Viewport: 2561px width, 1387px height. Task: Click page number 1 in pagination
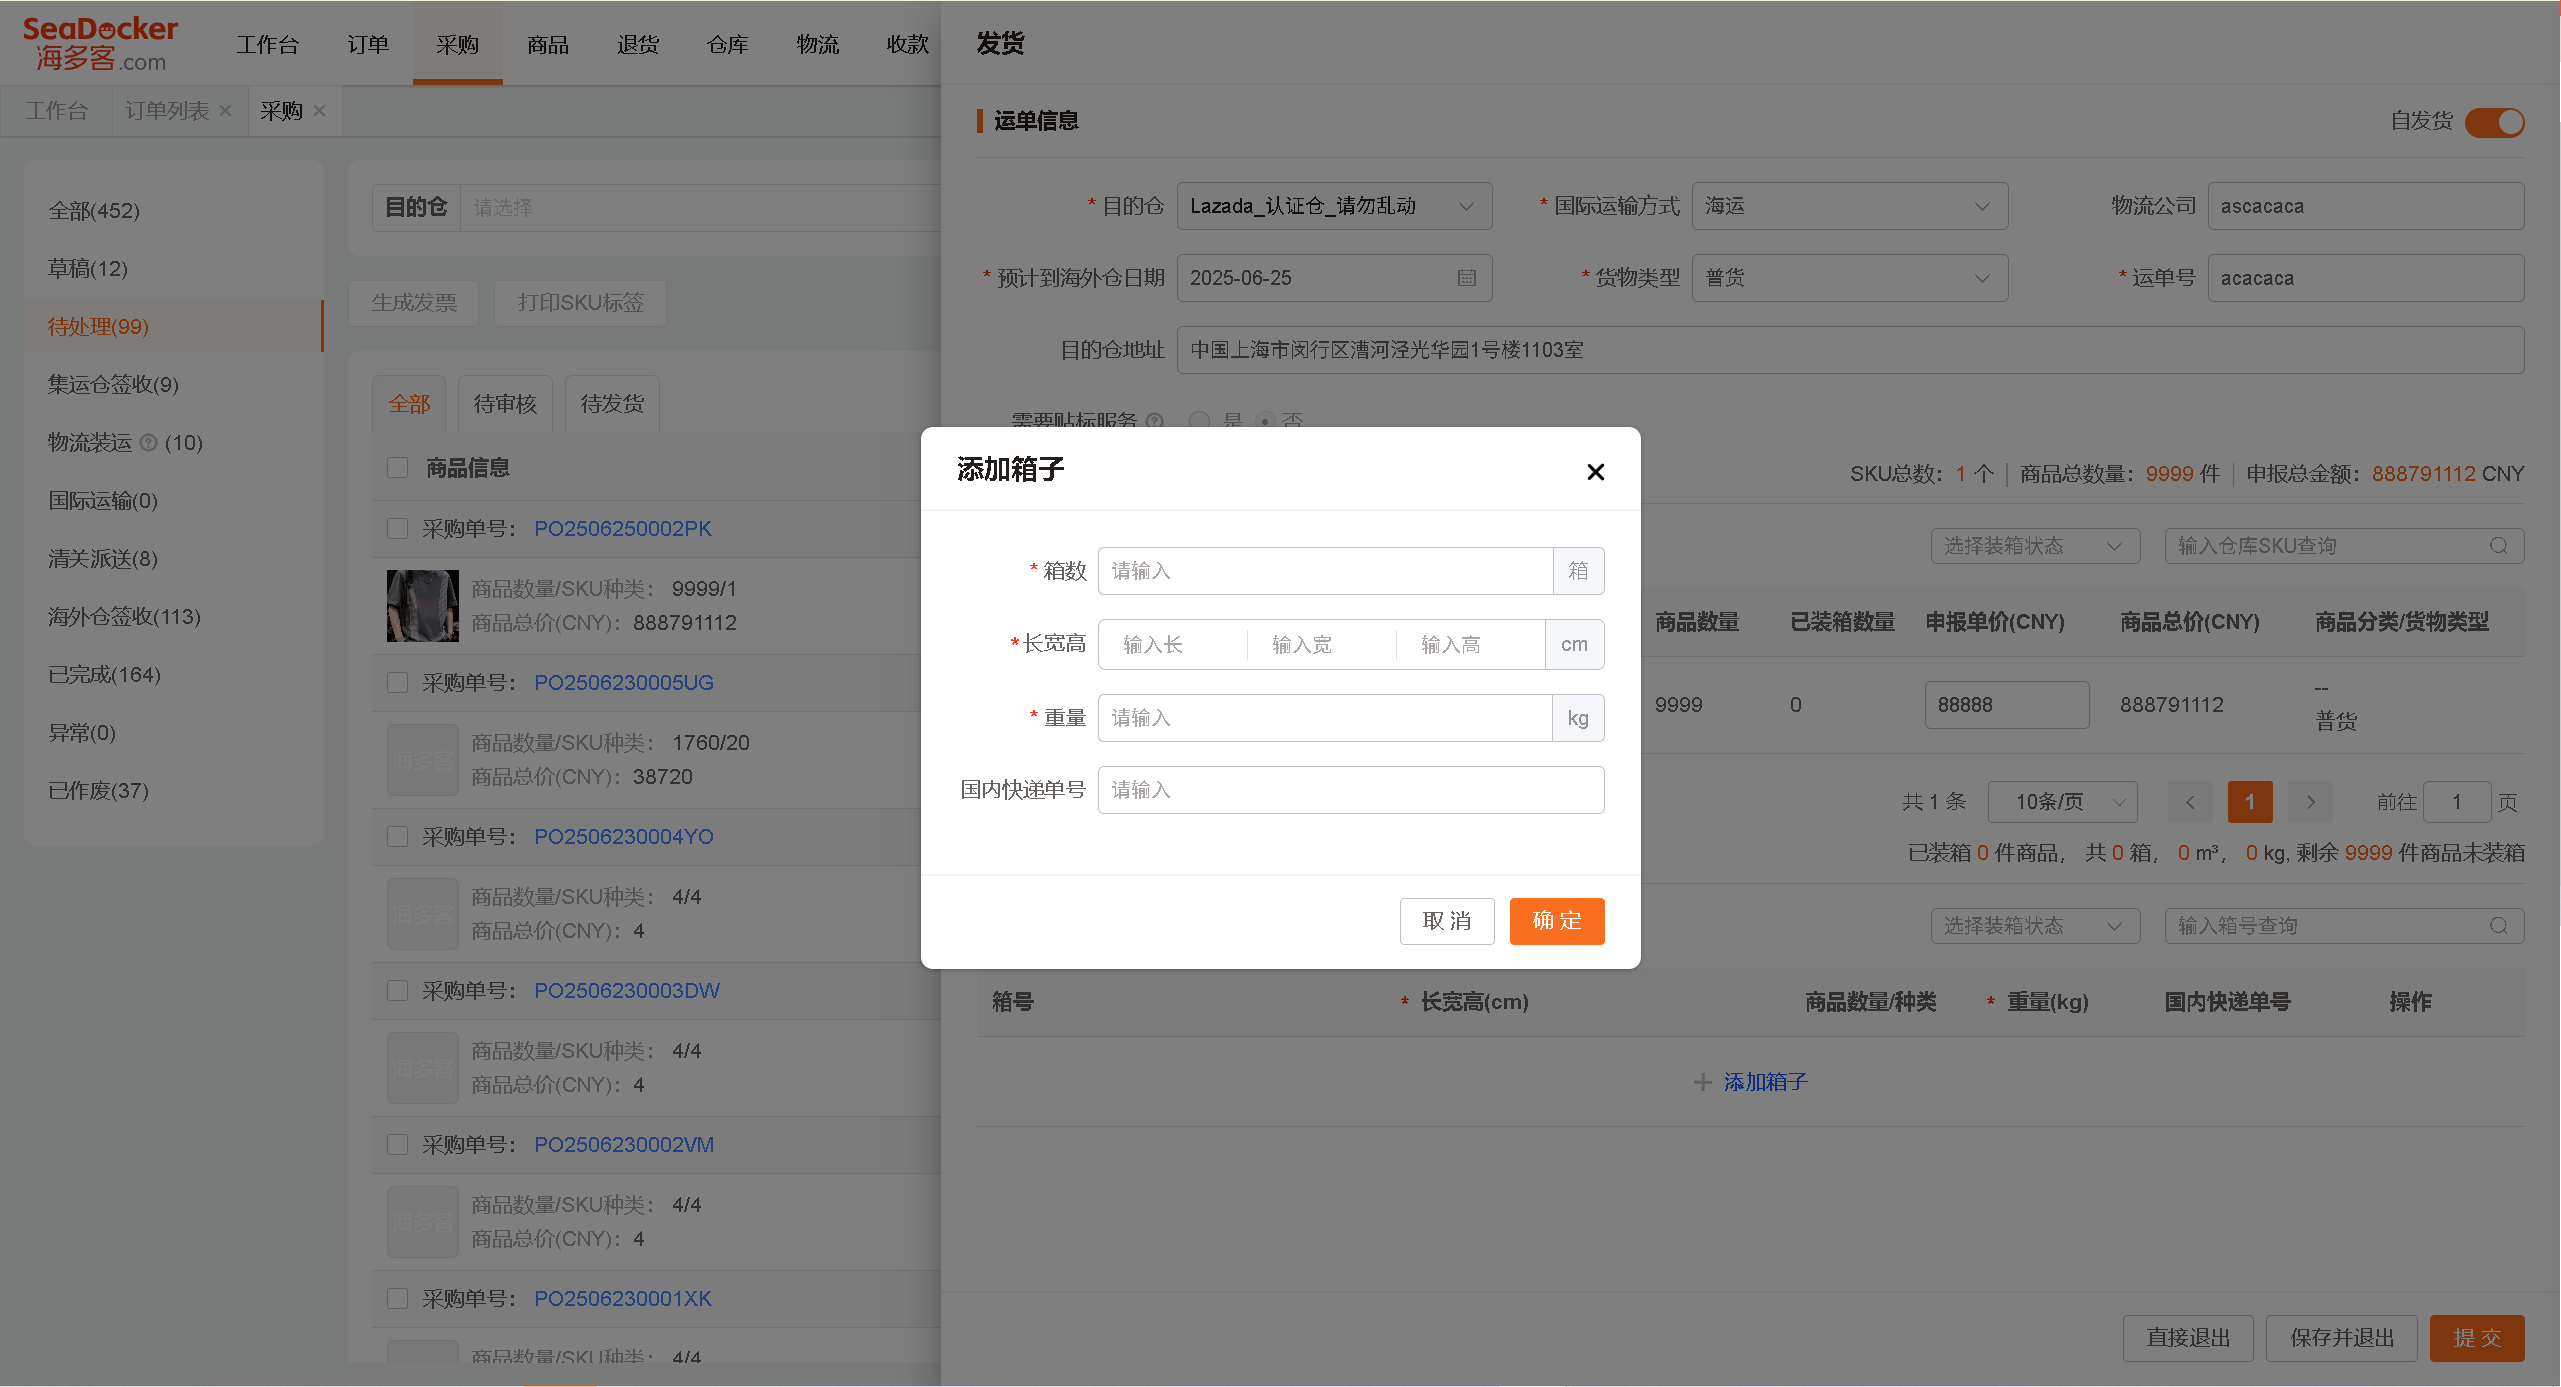2250,802
